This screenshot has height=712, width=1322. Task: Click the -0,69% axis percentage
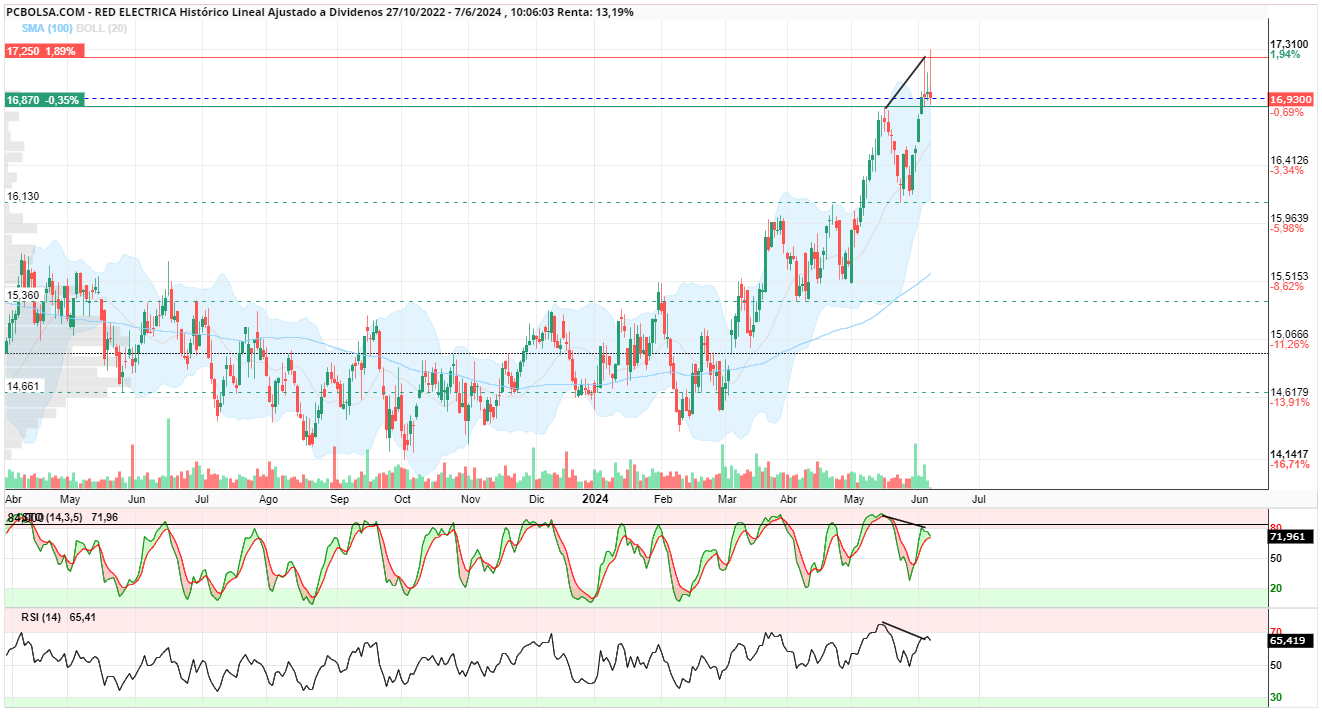pyautogui.click(x=1286, y=112)
